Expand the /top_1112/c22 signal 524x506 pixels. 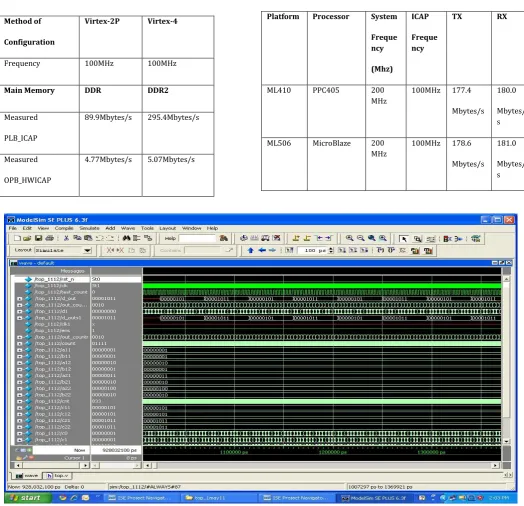[19, 427]
